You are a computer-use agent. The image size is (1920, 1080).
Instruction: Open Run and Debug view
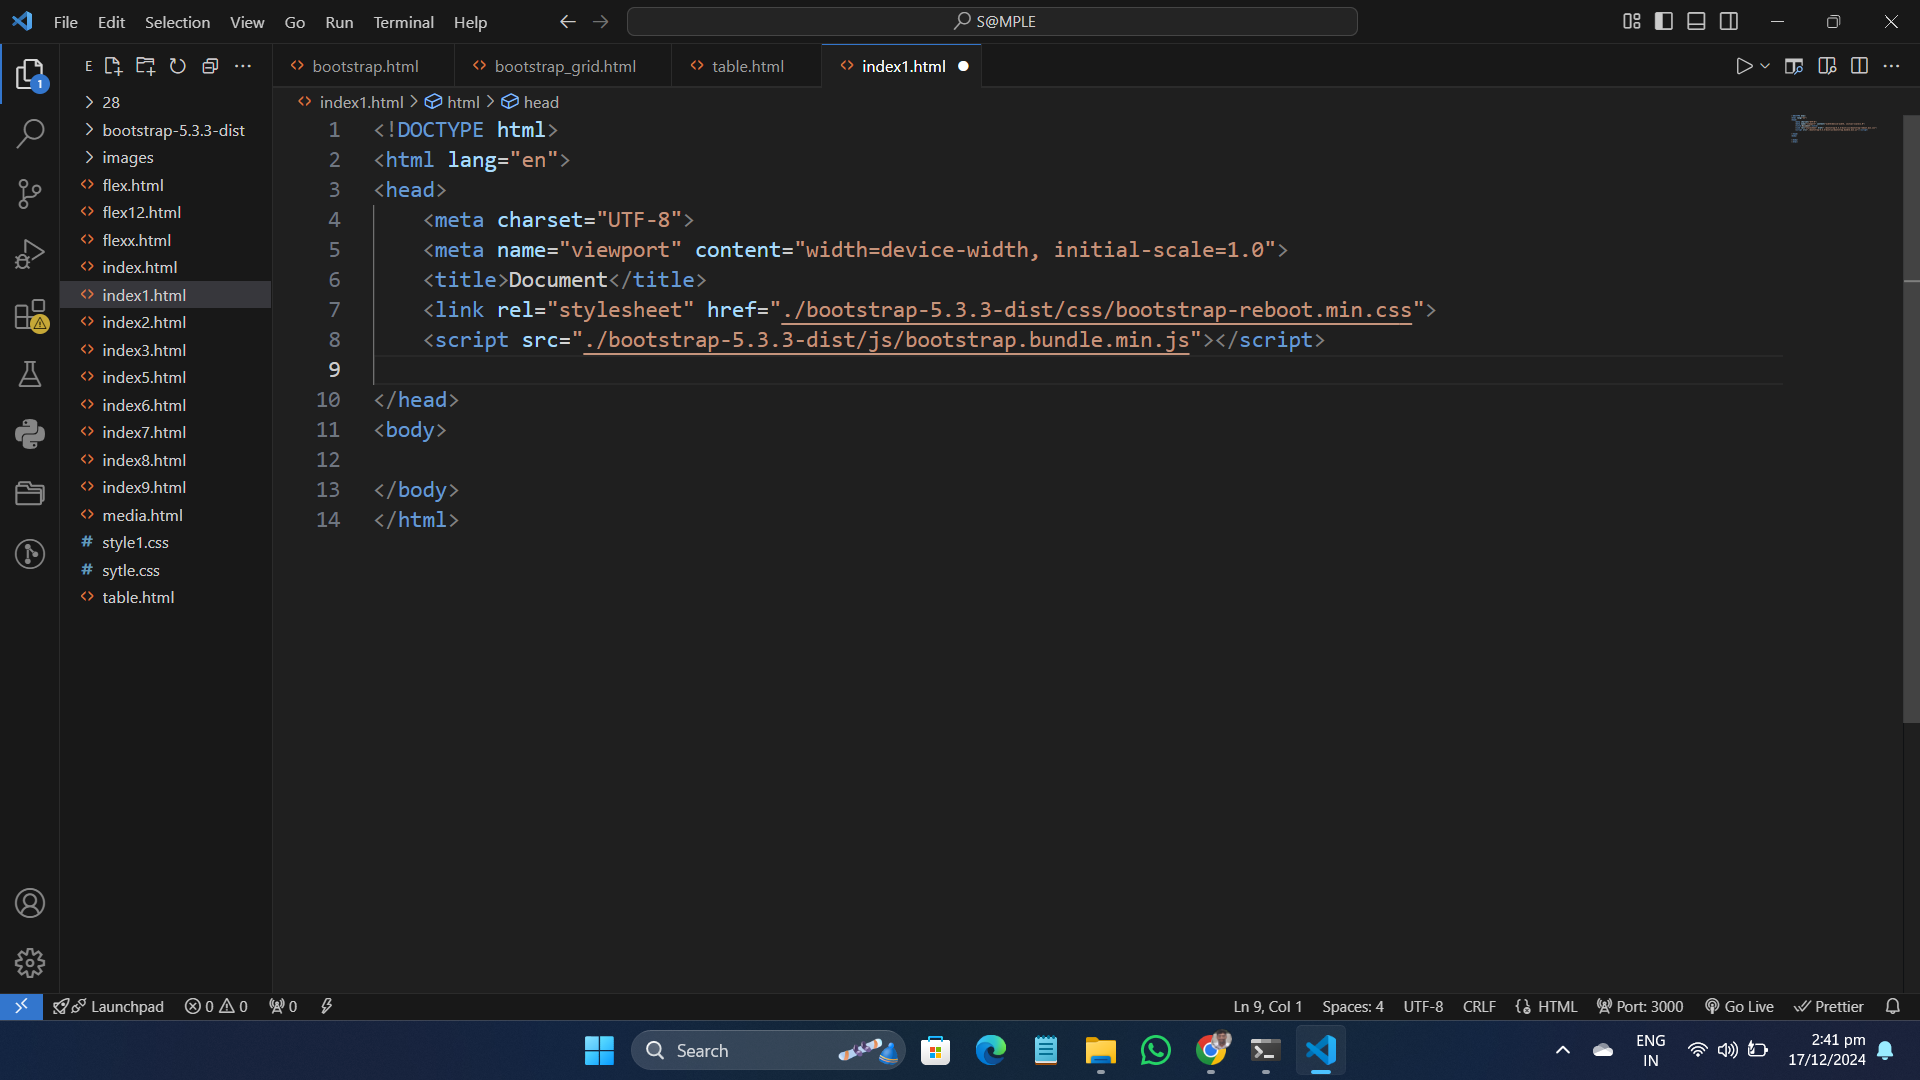(x=30, y=254)
